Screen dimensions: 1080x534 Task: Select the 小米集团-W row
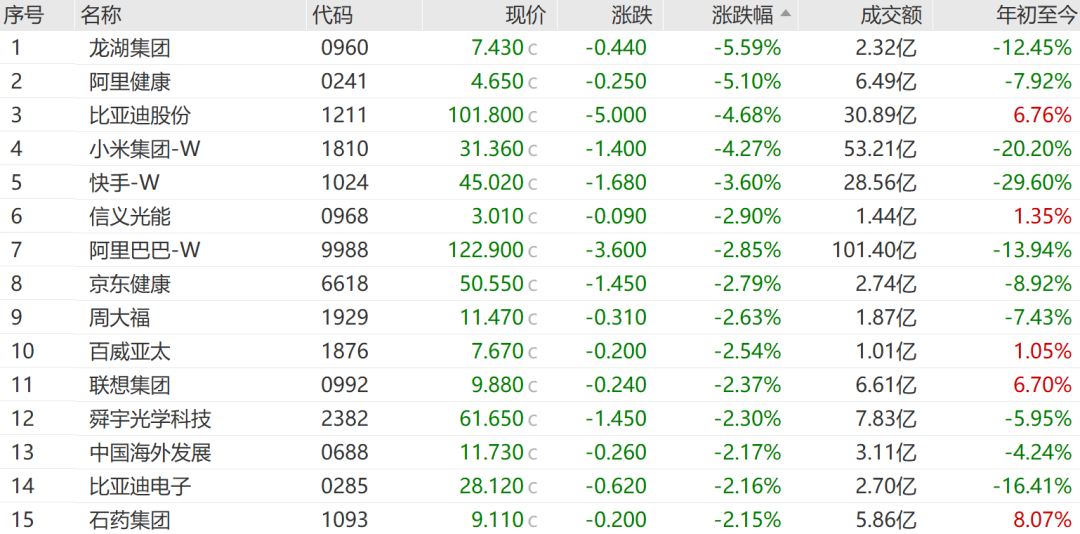point(144,149)
